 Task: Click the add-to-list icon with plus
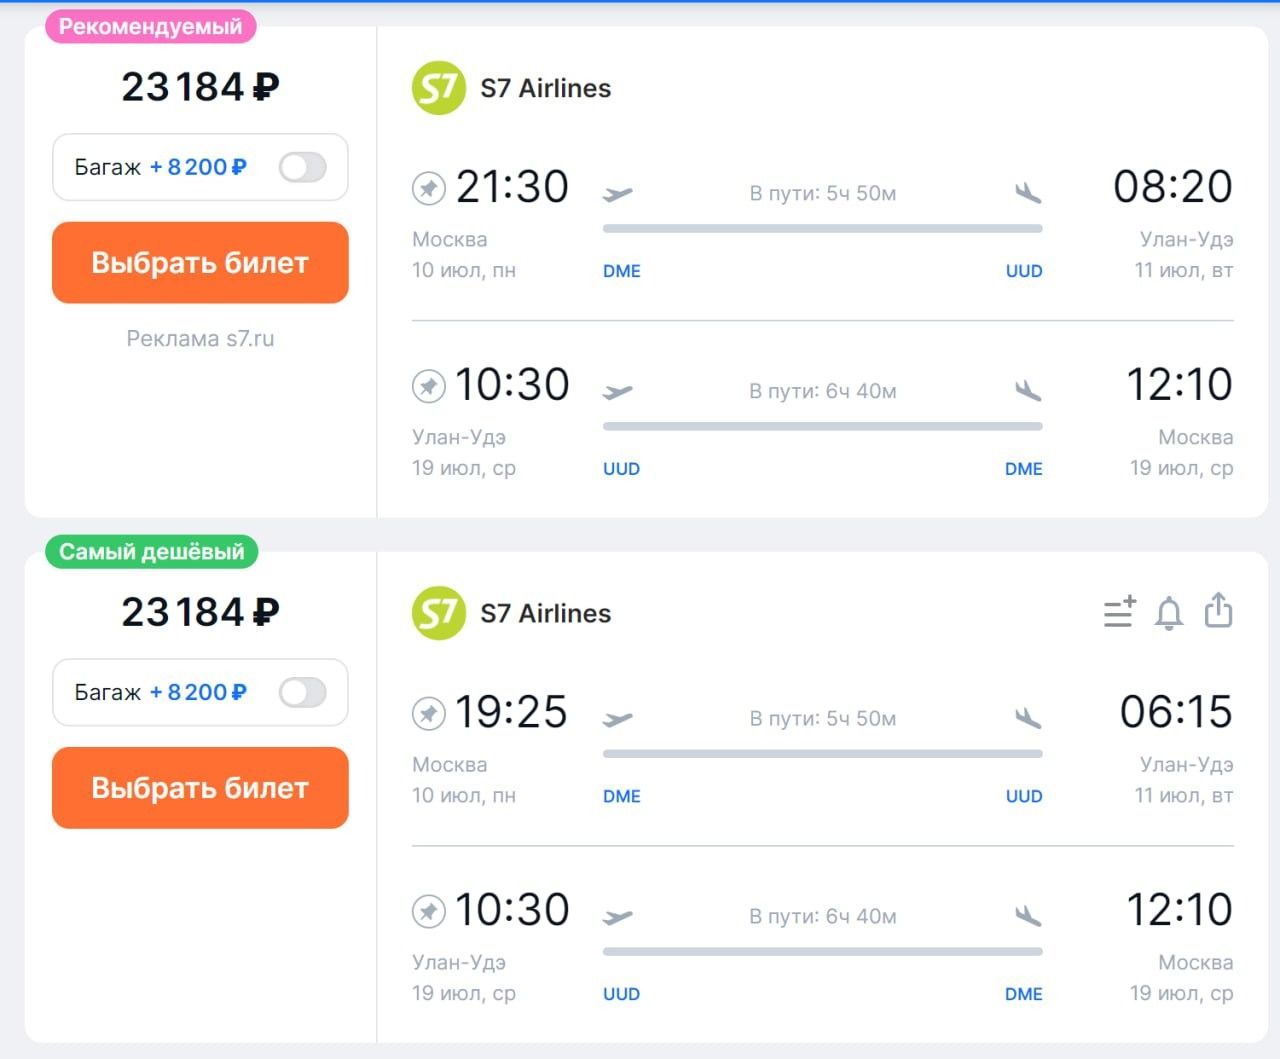tap(1119, 612)
